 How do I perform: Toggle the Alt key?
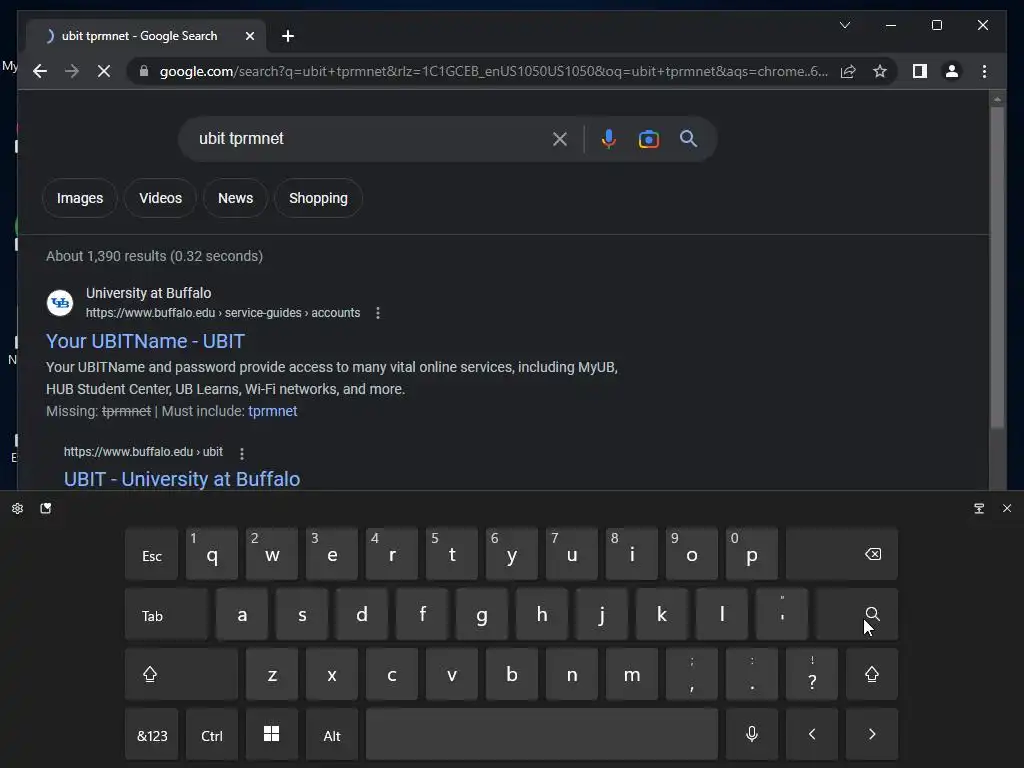(x=332, y=735)
